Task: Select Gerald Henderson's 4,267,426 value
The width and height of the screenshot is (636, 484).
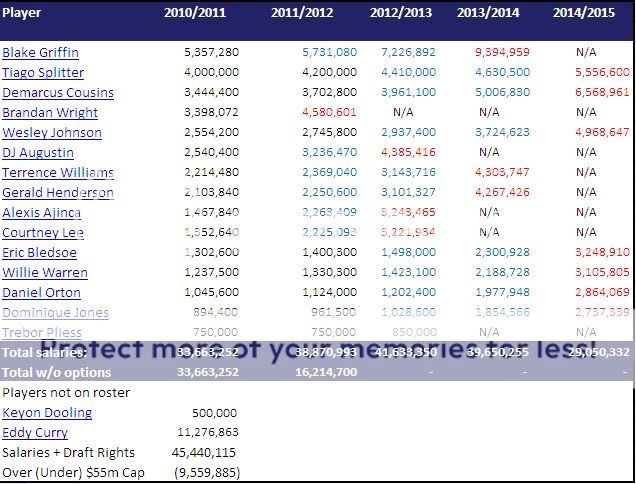Action: coord(502,192)
